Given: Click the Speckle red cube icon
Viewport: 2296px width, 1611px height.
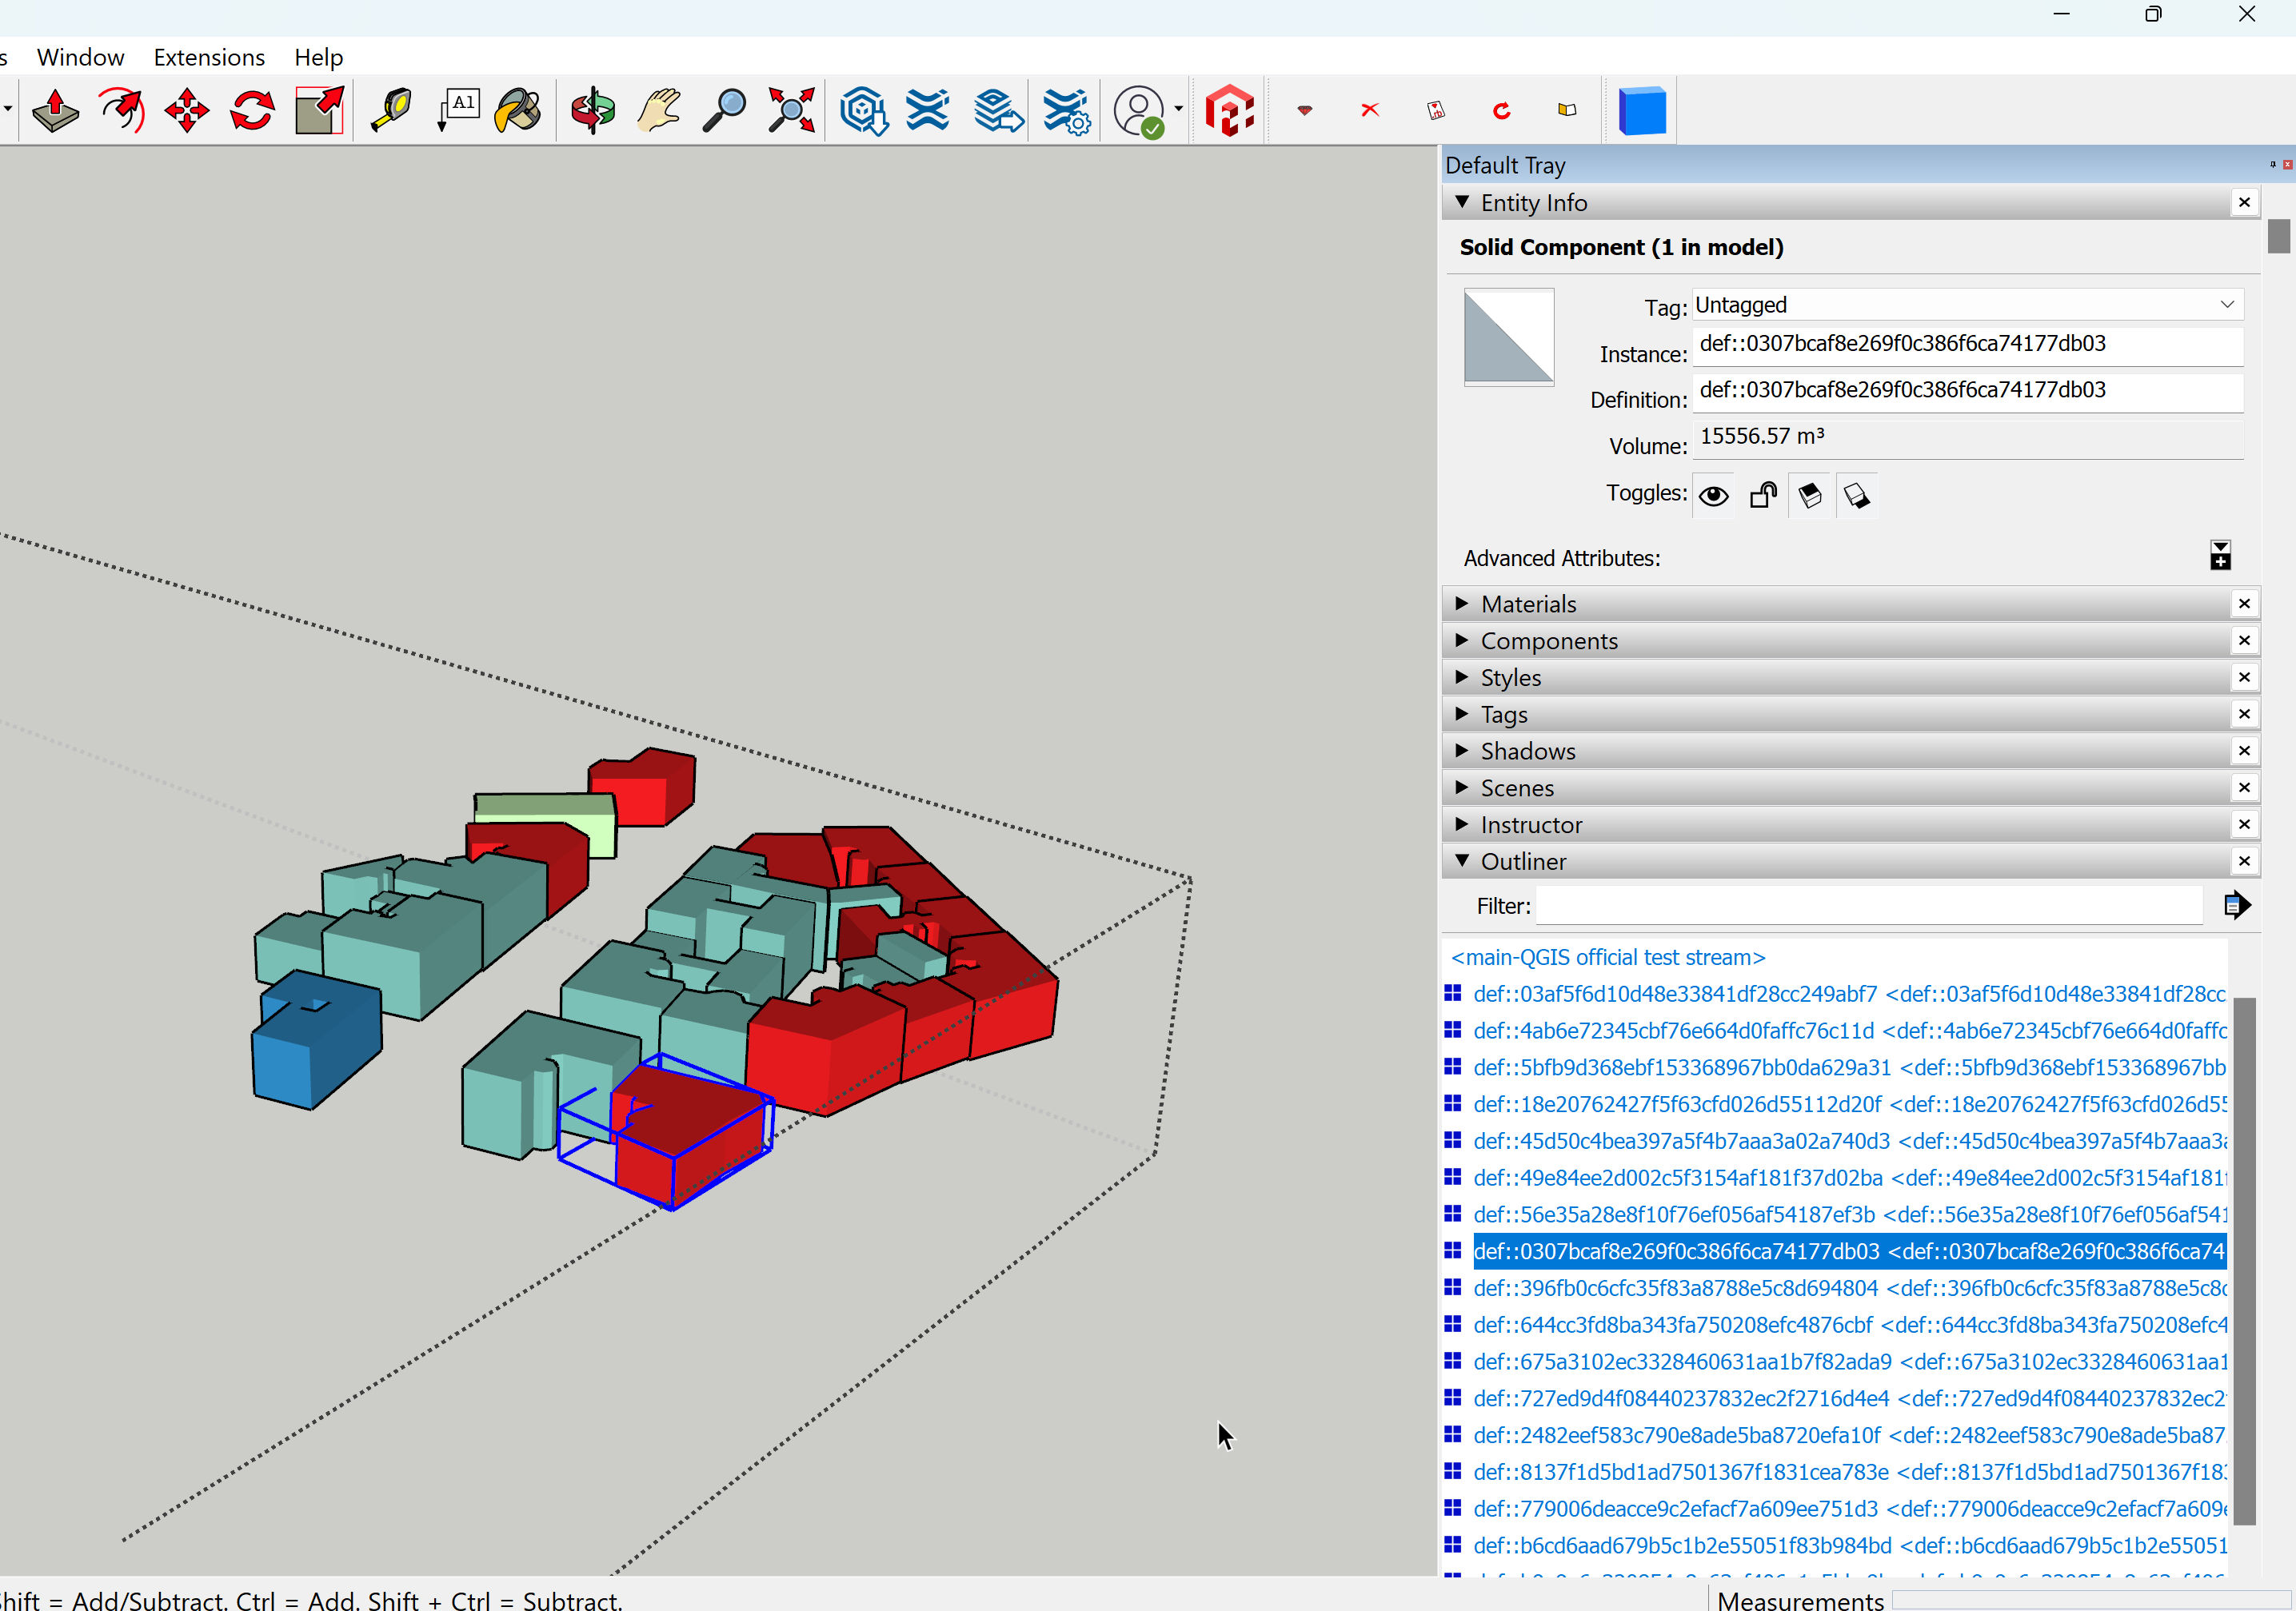Looking at the screenshot, I should pyautogui.click(x=1229, y=110).
